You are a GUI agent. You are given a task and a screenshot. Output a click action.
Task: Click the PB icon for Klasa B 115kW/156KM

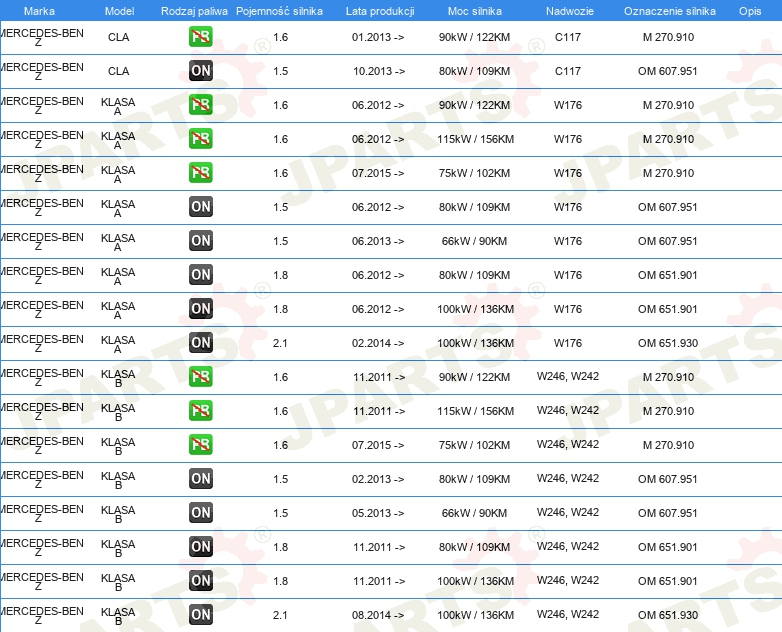coord(201,411)
